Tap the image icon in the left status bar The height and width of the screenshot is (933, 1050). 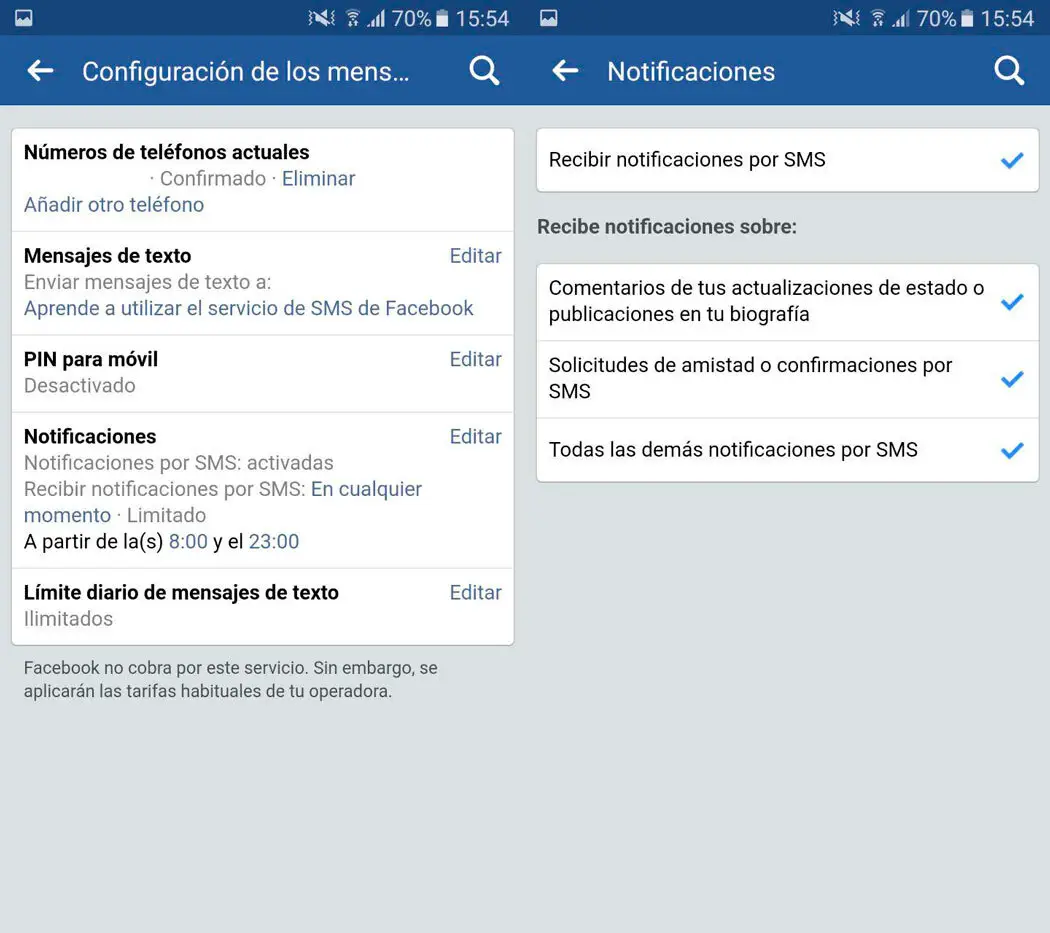23,18
